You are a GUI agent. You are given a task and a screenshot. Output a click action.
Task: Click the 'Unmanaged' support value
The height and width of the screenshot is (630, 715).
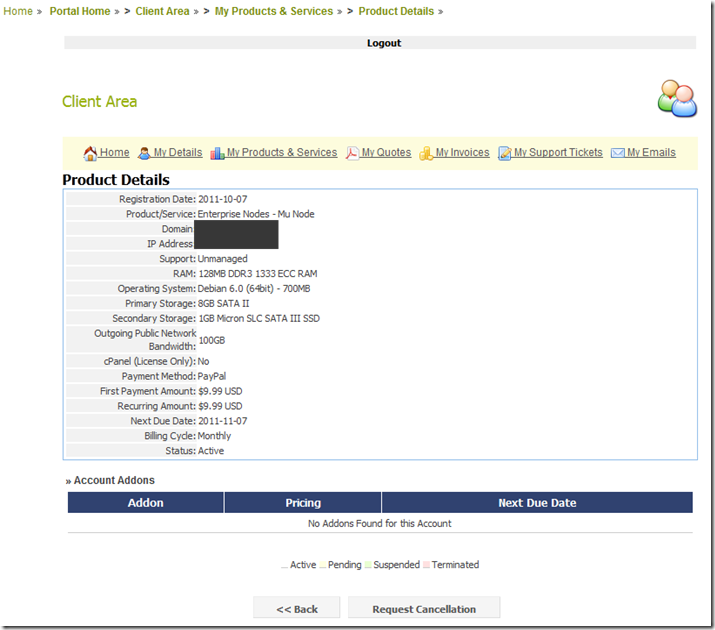click(x=223, y=258)
